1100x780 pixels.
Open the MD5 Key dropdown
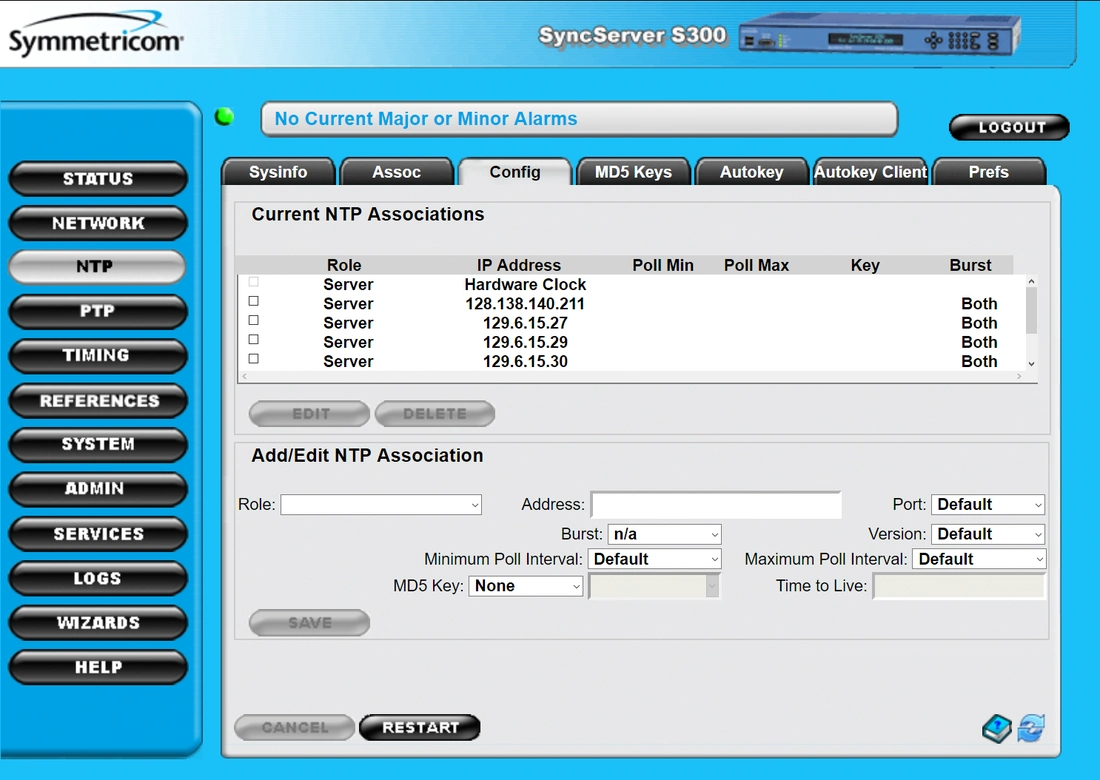(526, 586)
